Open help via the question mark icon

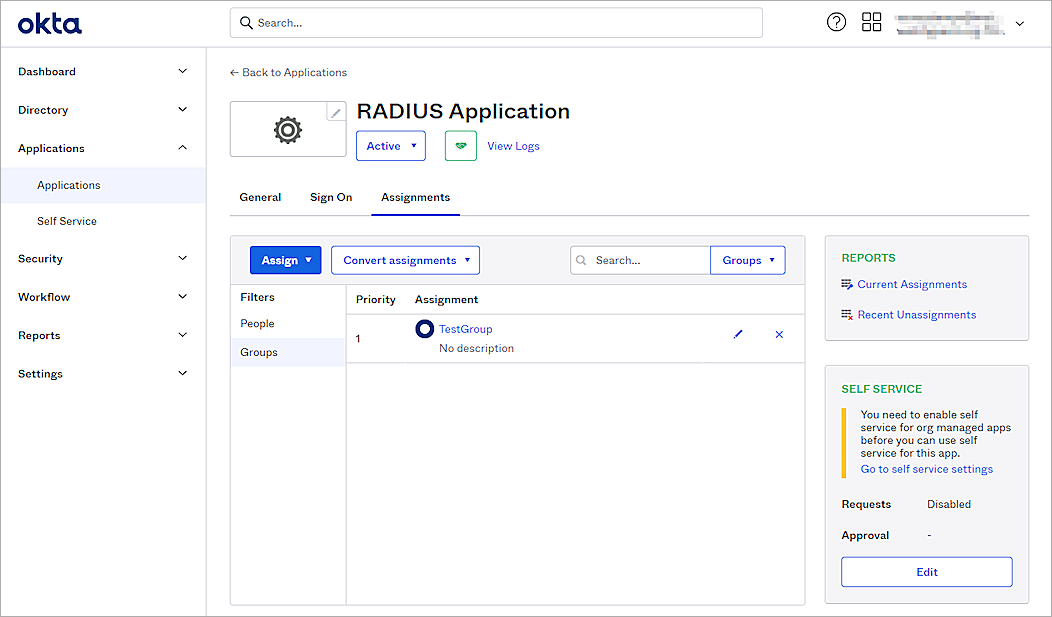[836, 21]
